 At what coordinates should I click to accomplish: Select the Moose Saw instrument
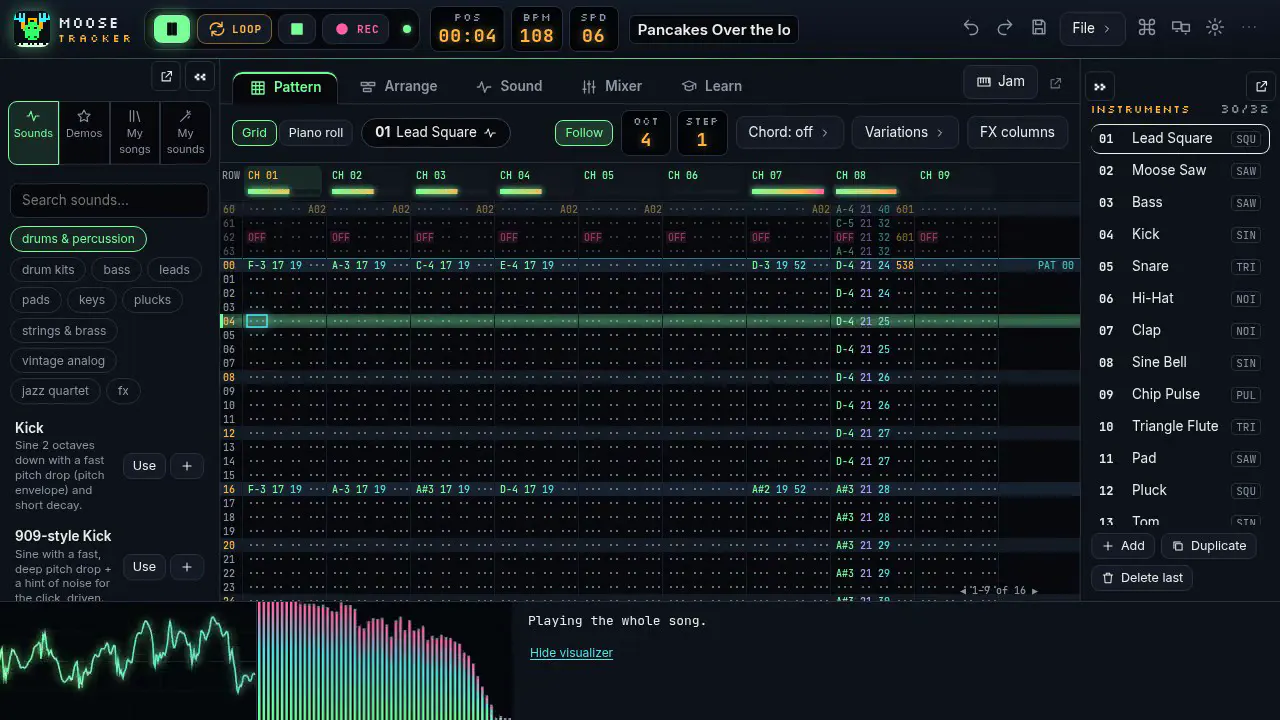point(1180,170)
